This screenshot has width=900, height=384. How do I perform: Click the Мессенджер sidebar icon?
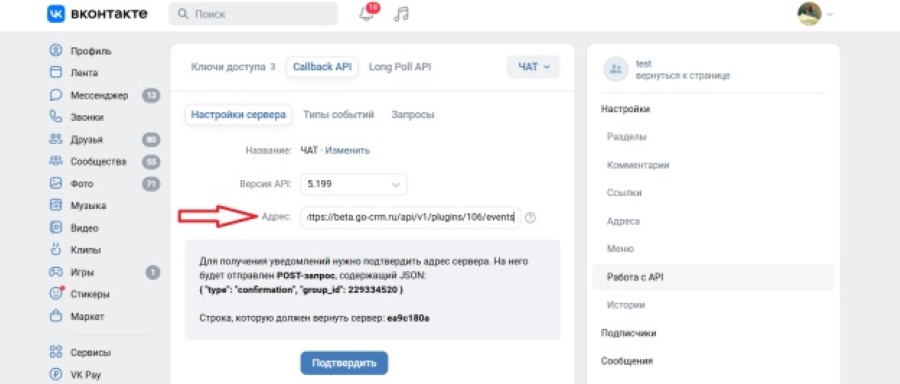pyautogui.click(x=56, y=95)
